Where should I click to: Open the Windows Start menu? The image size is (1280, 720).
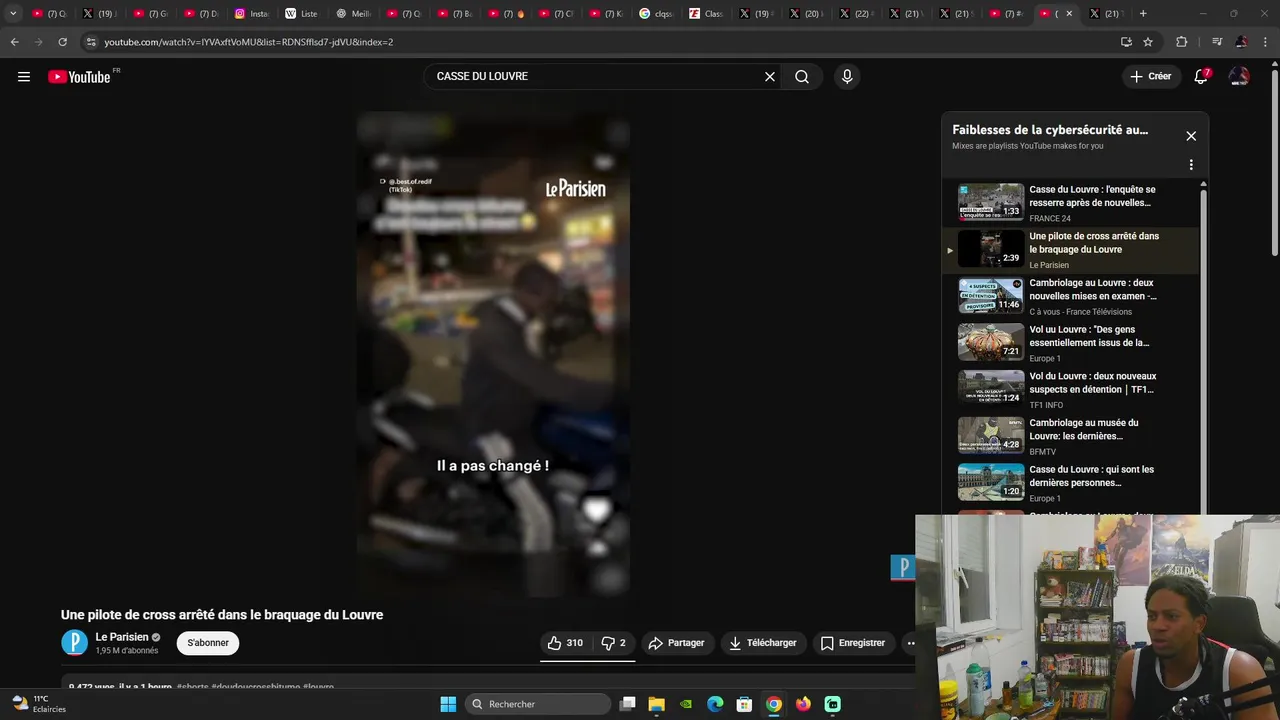(x=448, y=704)
